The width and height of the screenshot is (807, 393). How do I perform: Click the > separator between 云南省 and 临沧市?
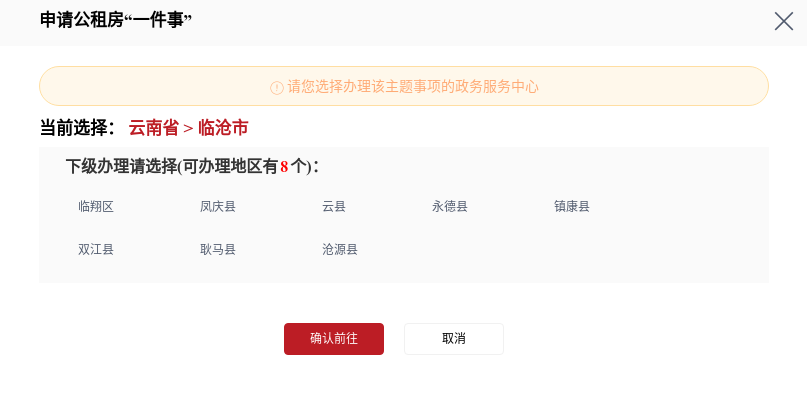click(188, 129)
